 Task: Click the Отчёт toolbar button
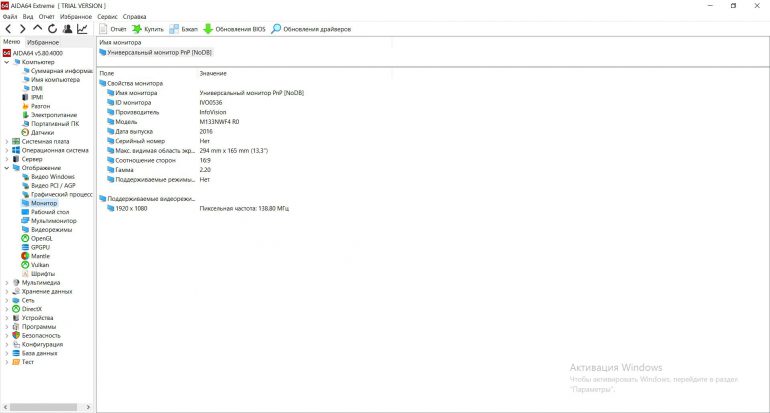[x=112, y=29]
